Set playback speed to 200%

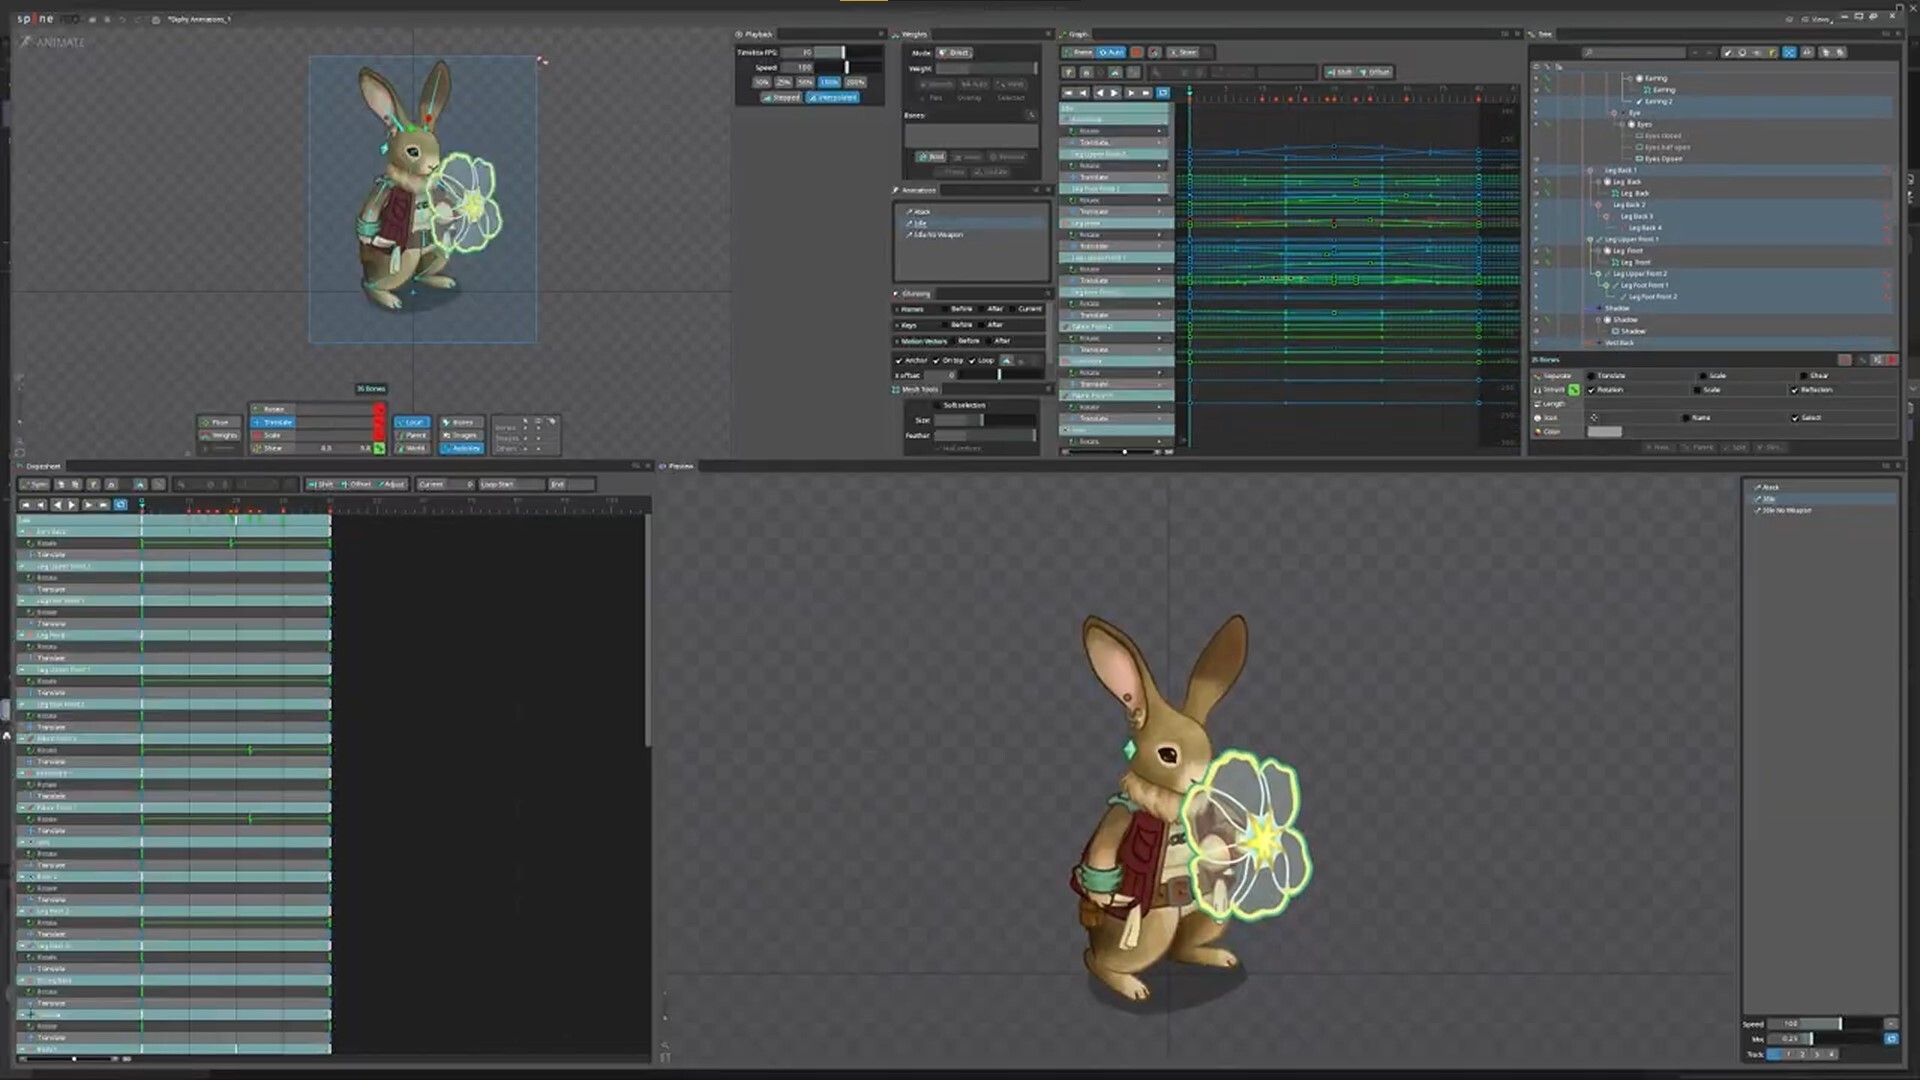[x=856, y=82]
